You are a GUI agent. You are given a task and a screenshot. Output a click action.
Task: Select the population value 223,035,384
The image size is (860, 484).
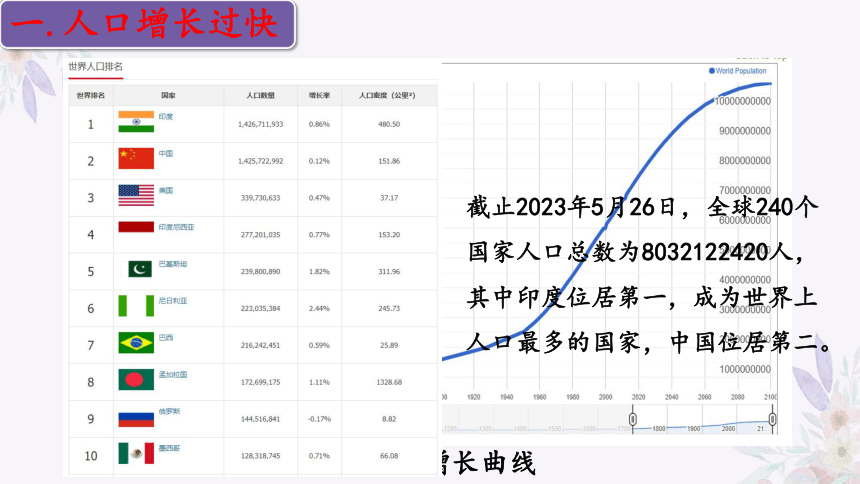[x=261, y=308]
